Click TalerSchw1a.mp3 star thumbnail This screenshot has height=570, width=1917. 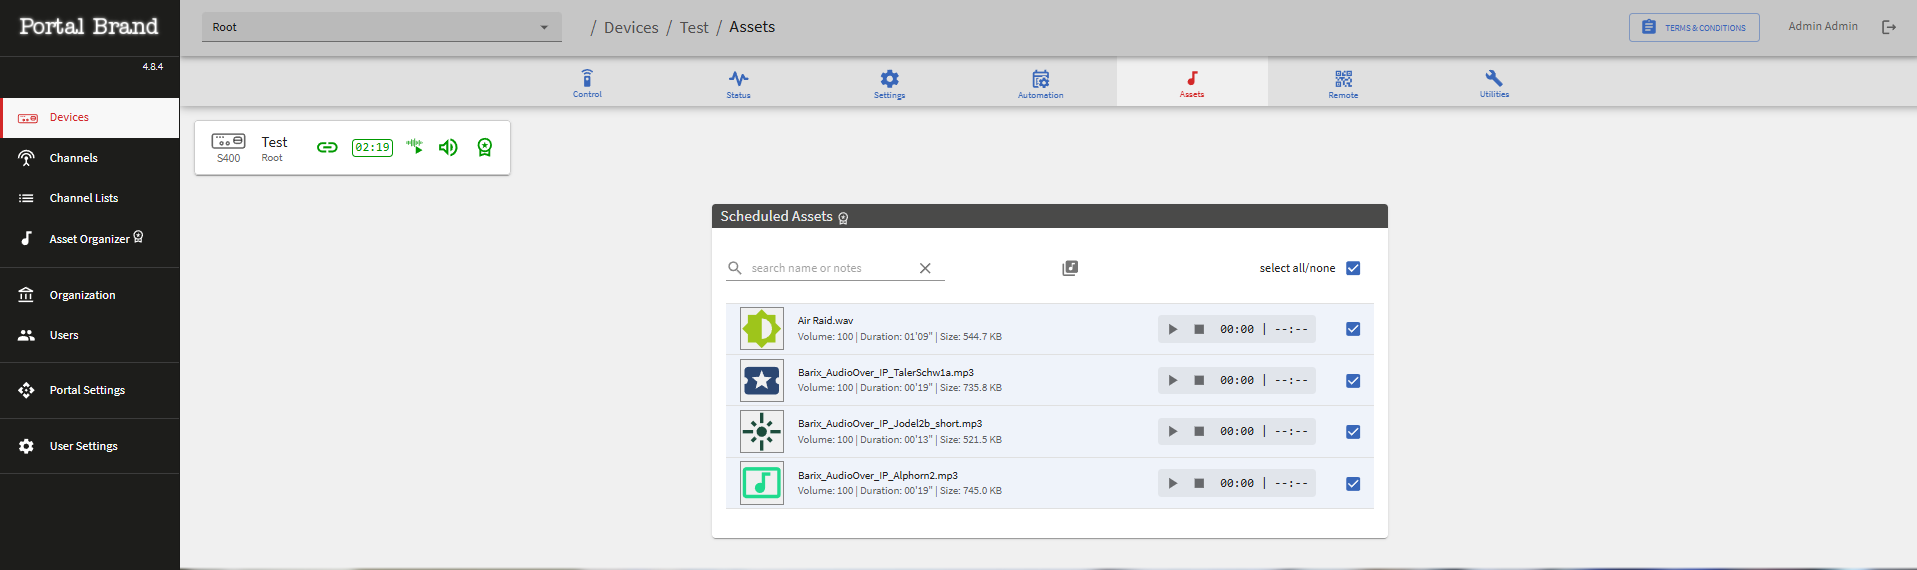coord(762,380)
